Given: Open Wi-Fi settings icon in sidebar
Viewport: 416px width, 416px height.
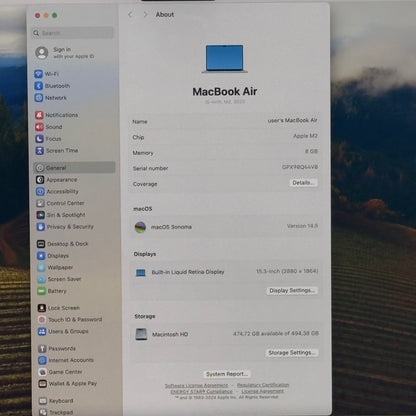Looking at the screenshot, I should [x=38, y=74].
